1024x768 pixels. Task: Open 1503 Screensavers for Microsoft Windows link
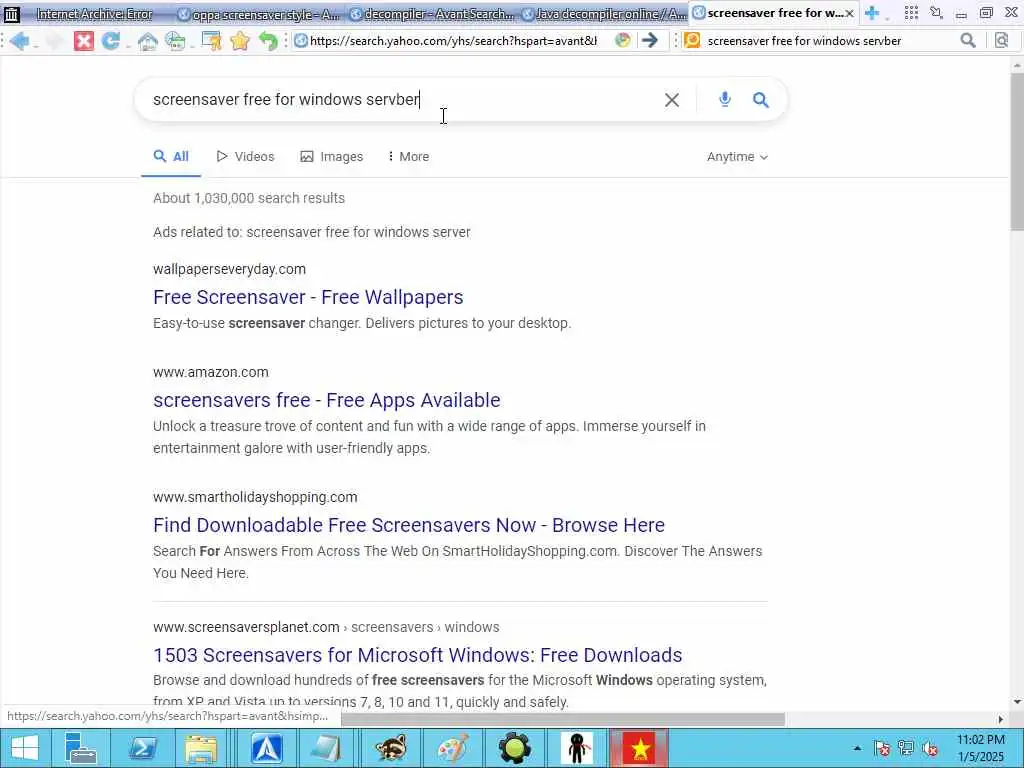tap(417, 655)
